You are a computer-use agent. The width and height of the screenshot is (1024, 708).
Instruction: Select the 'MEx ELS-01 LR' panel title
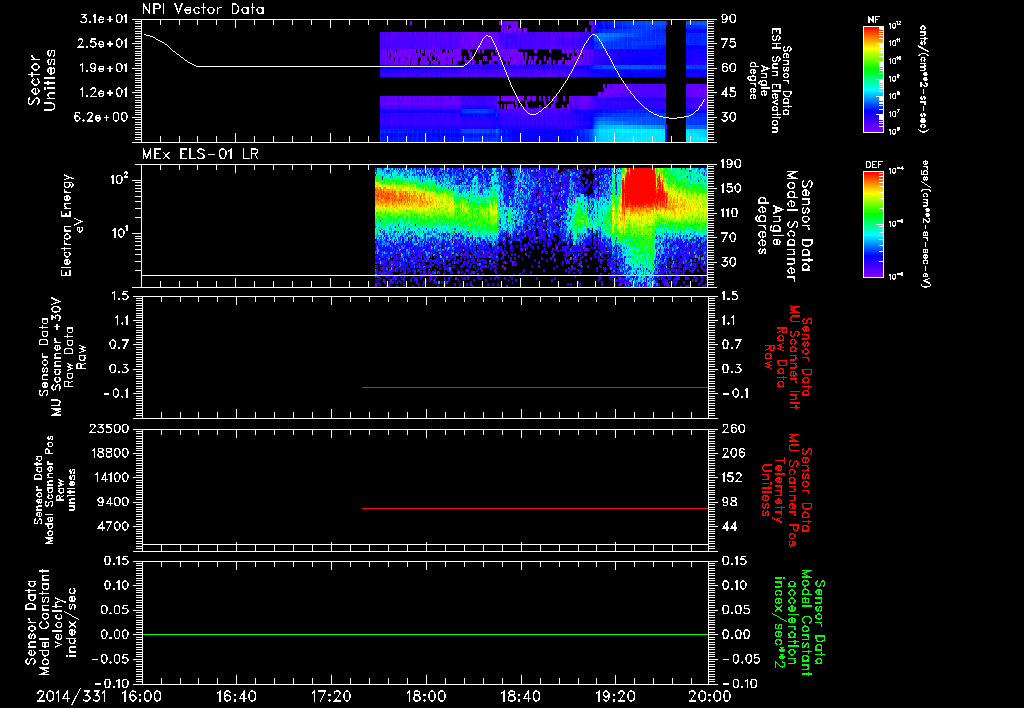click(x=200, y=154)
